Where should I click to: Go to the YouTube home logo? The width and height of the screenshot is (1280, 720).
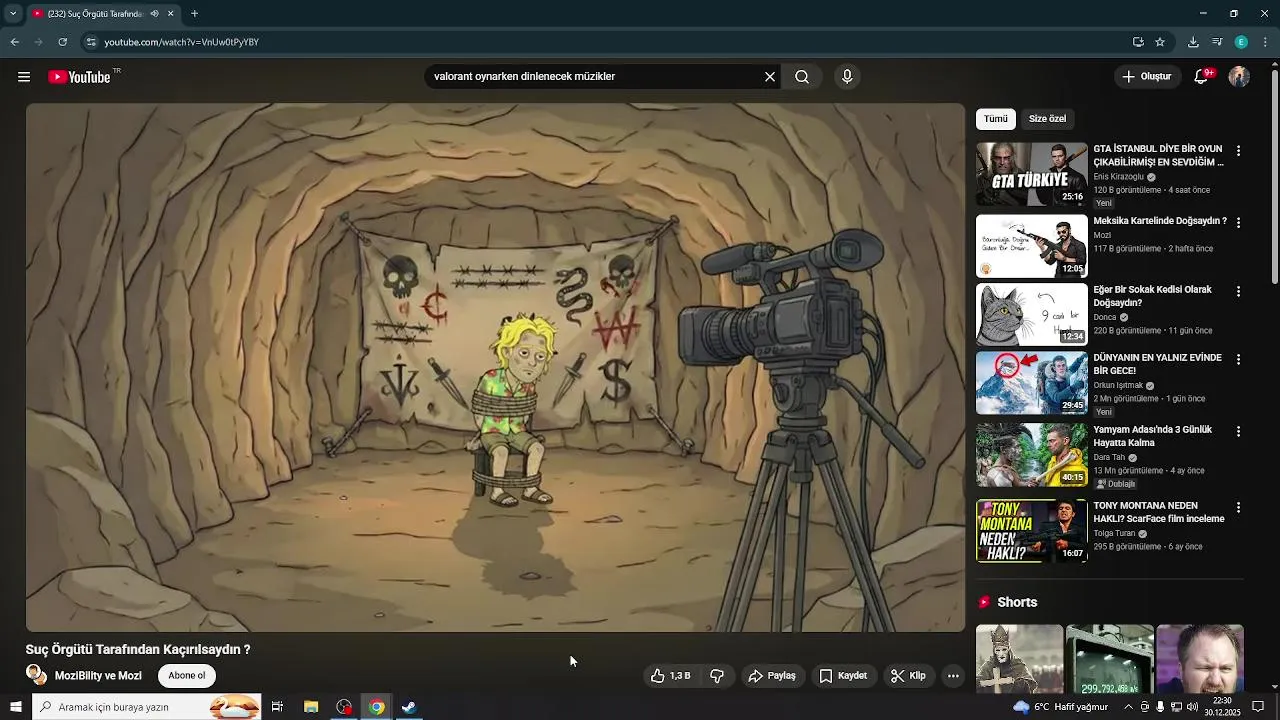point(79,77)
